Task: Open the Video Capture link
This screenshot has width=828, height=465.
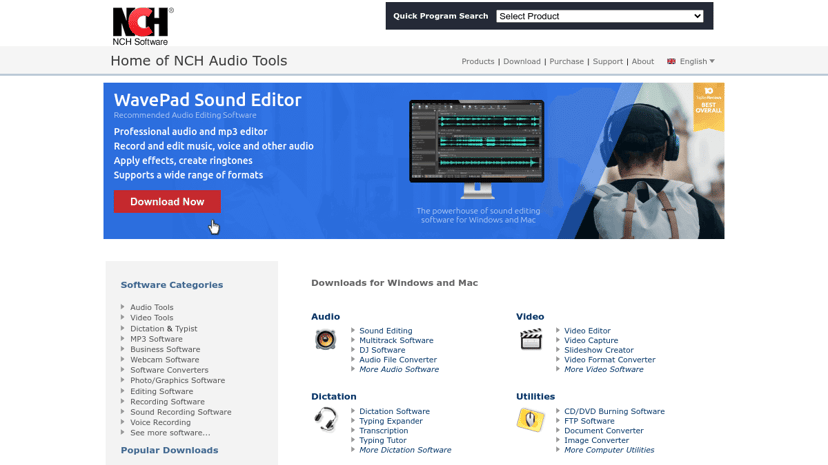Action: [591, 340]
